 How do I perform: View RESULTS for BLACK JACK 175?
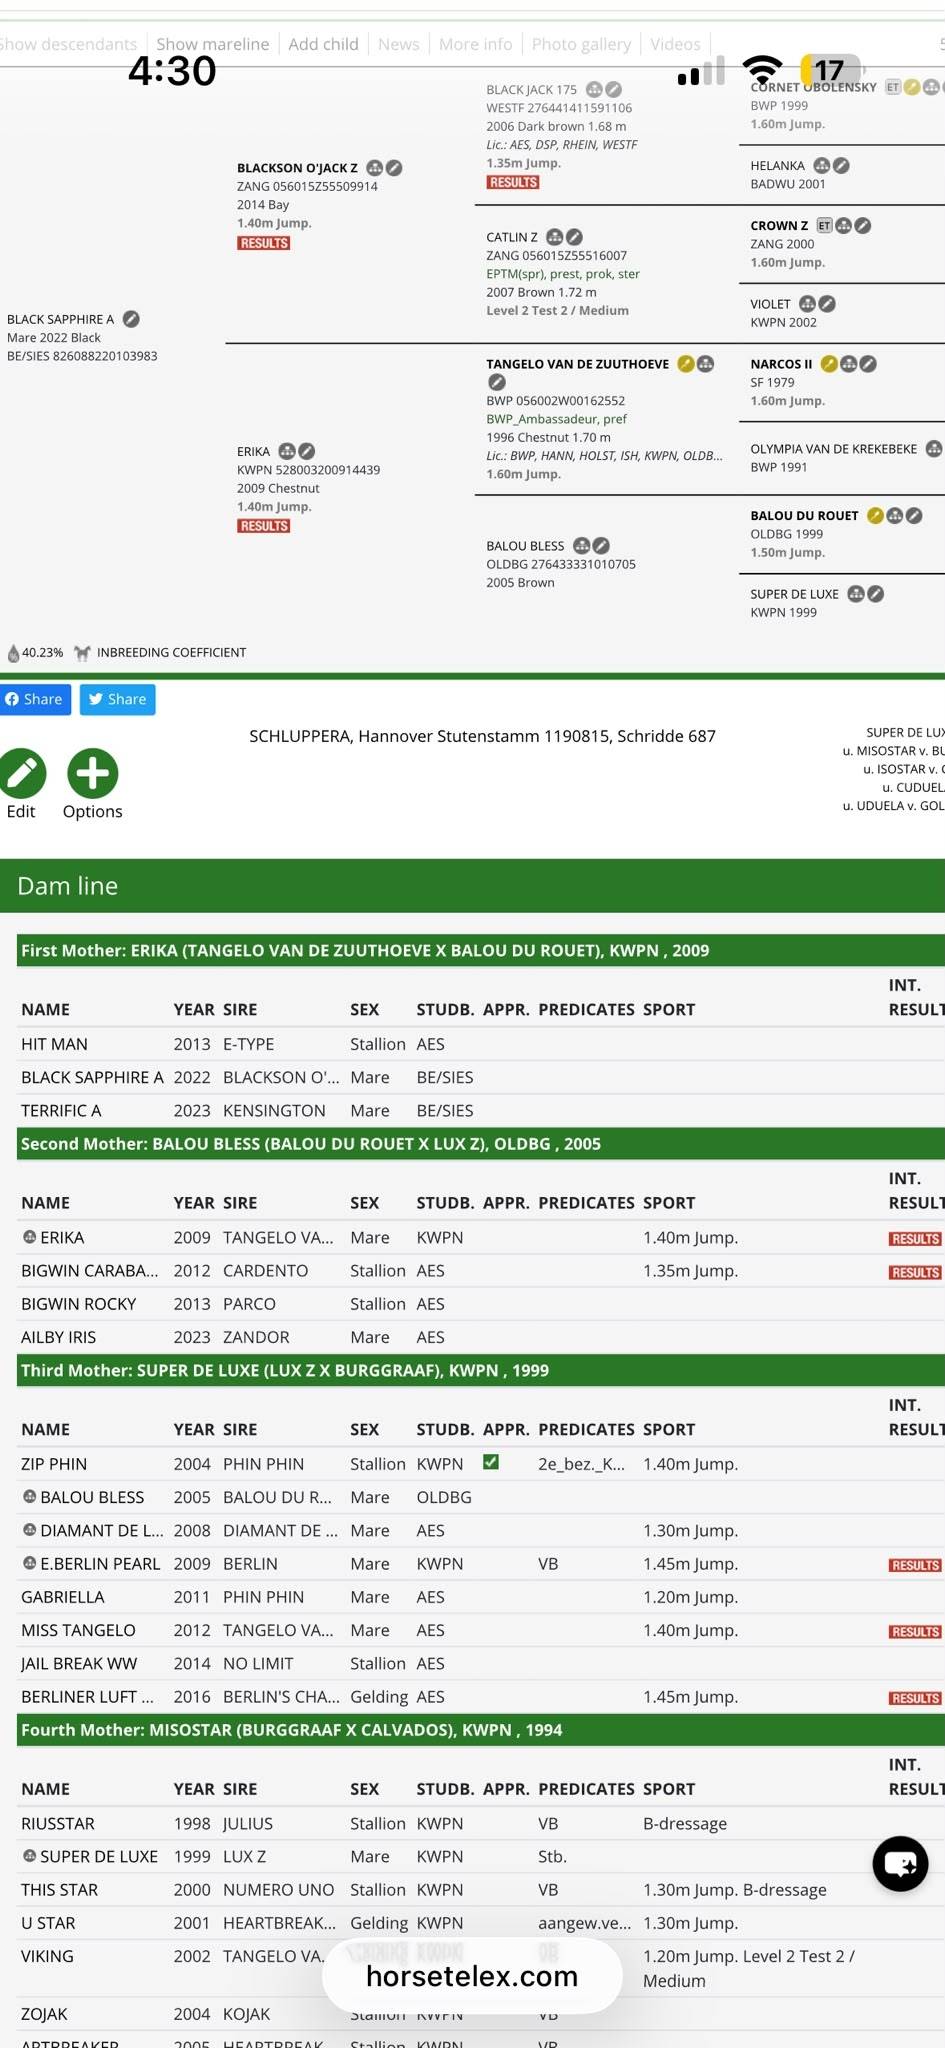coord(513,182)
